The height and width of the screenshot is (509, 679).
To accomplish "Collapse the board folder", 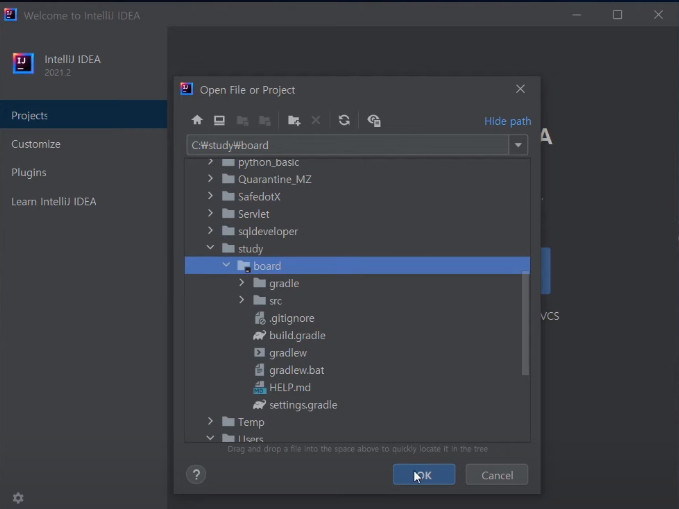I will [x=226, y=265].
